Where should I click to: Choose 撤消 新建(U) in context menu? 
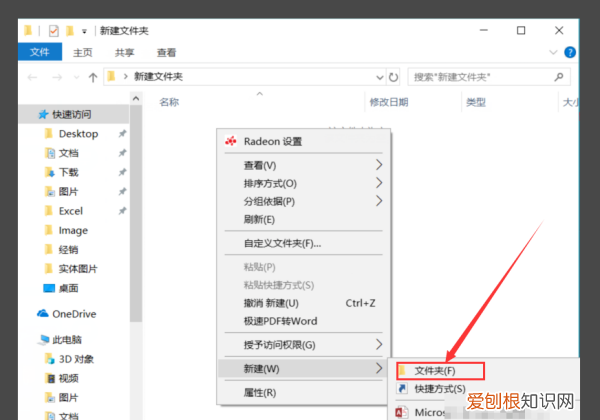(303, 303)
